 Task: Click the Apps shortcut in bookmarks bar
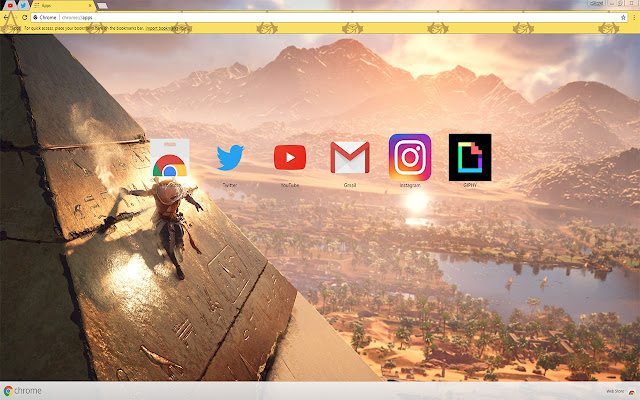click(12, 28)
